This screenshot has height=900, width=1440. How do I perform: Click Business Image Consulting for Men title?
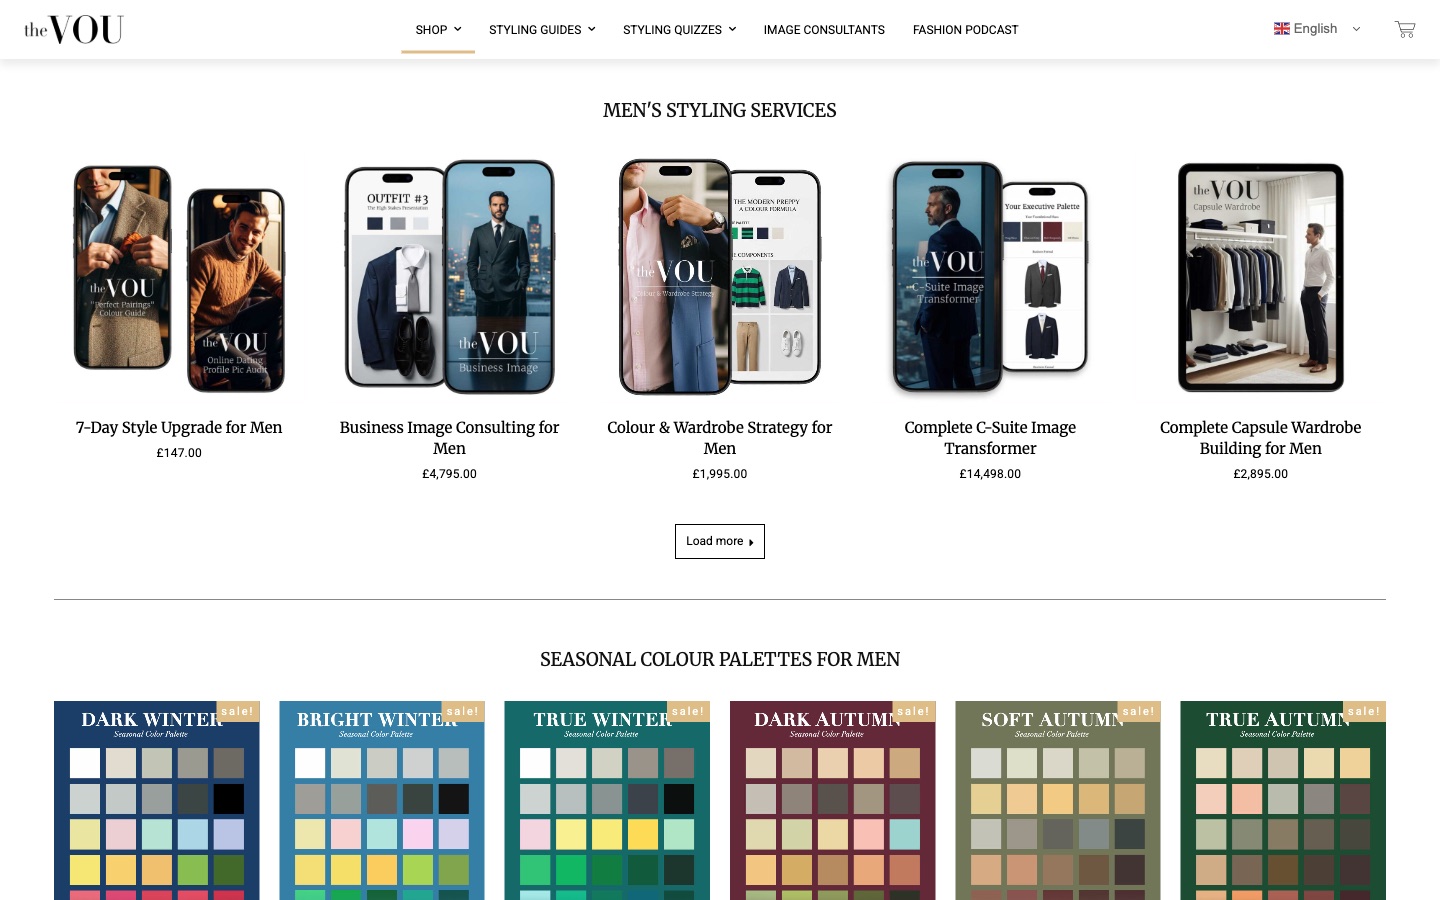[449, 438]
